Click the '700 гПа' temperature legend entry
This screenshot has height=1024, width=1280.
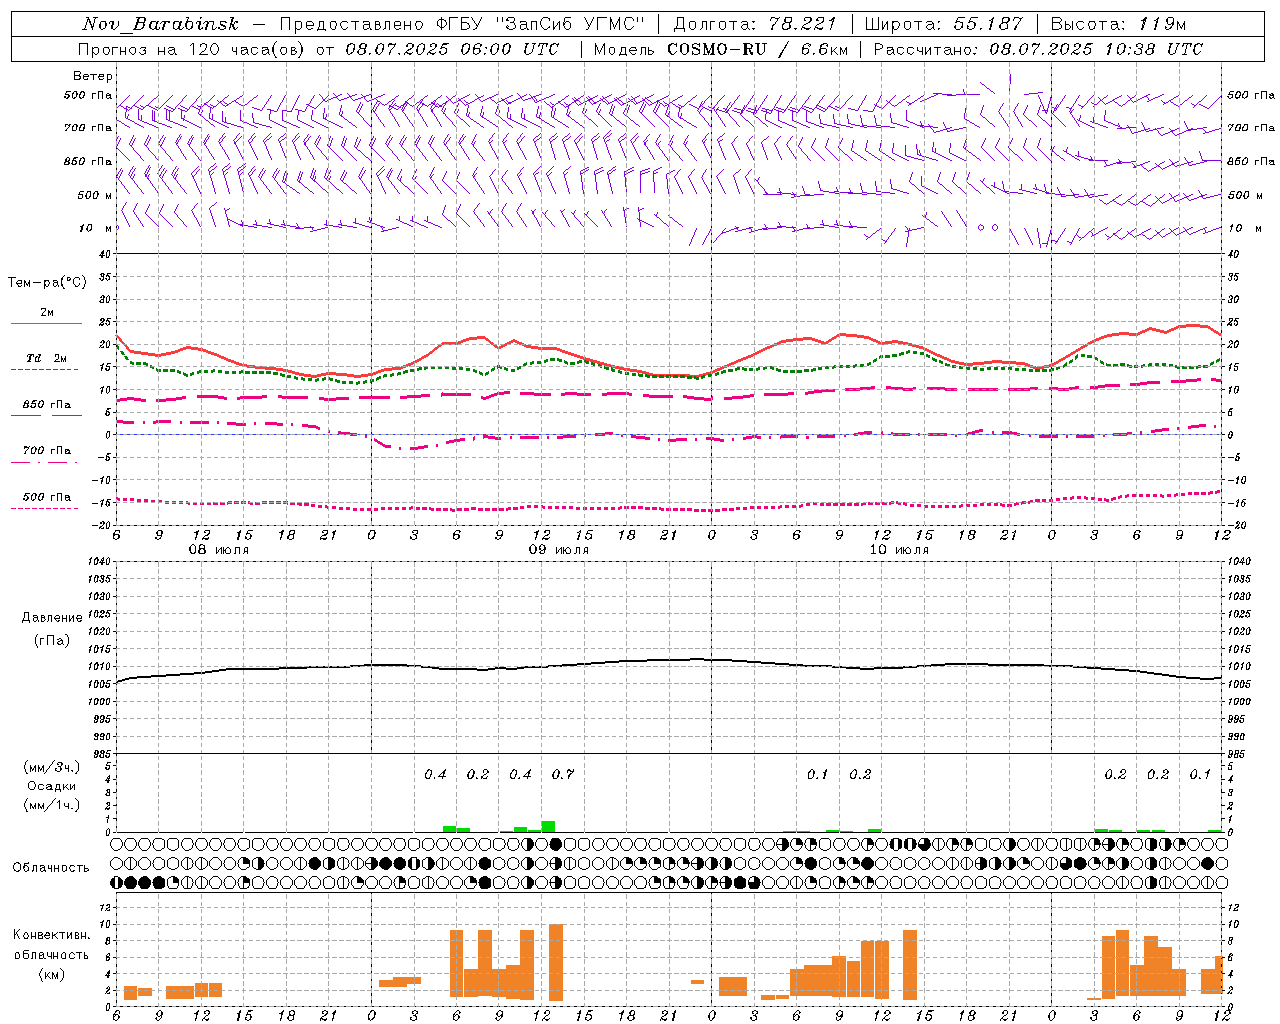point(47,451)
